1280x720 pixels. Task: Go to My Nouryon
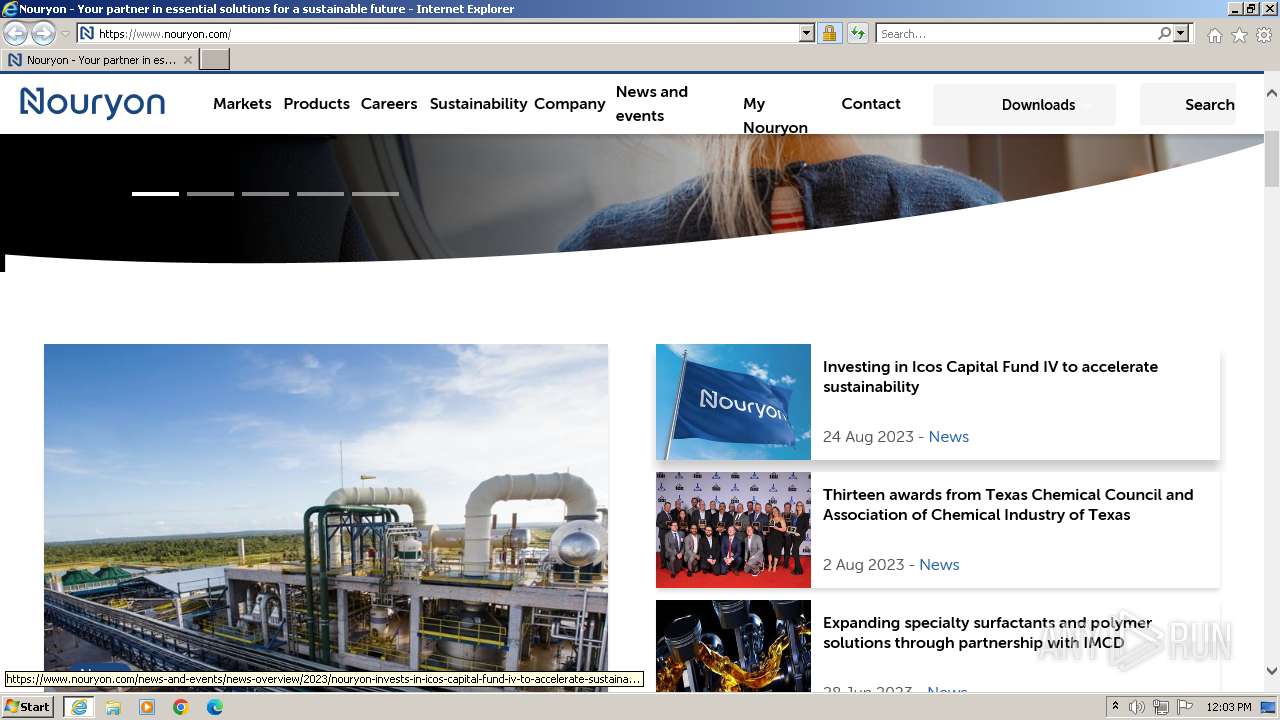coord(775,116)
